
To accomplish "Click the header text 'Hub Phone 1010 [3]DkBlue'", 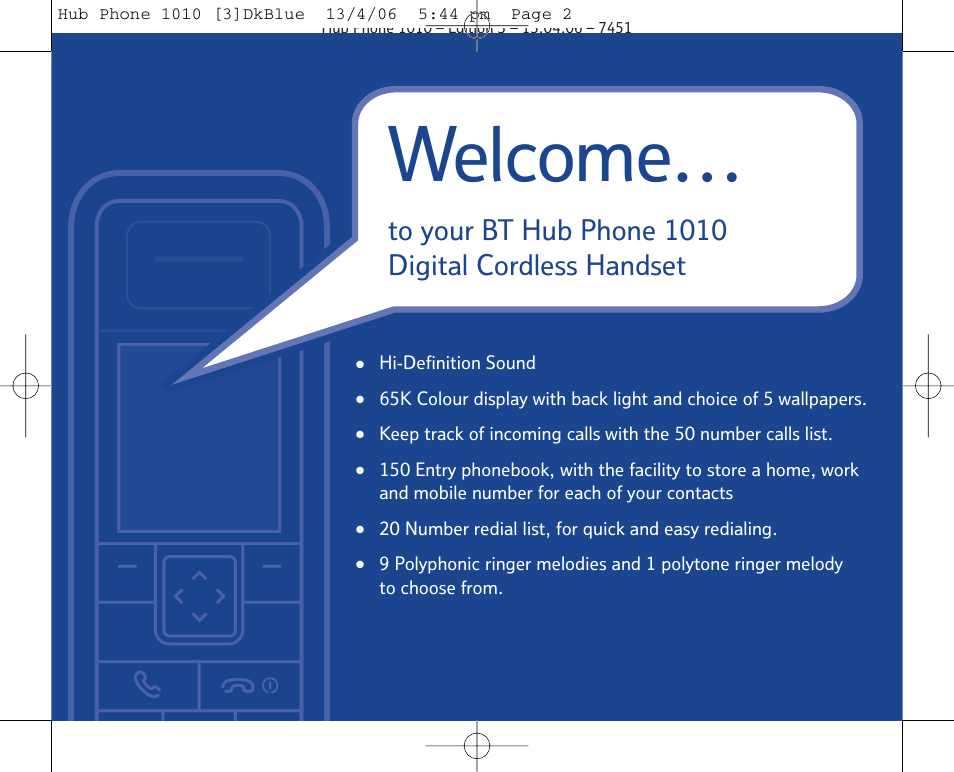I will (x=181, y=14).
